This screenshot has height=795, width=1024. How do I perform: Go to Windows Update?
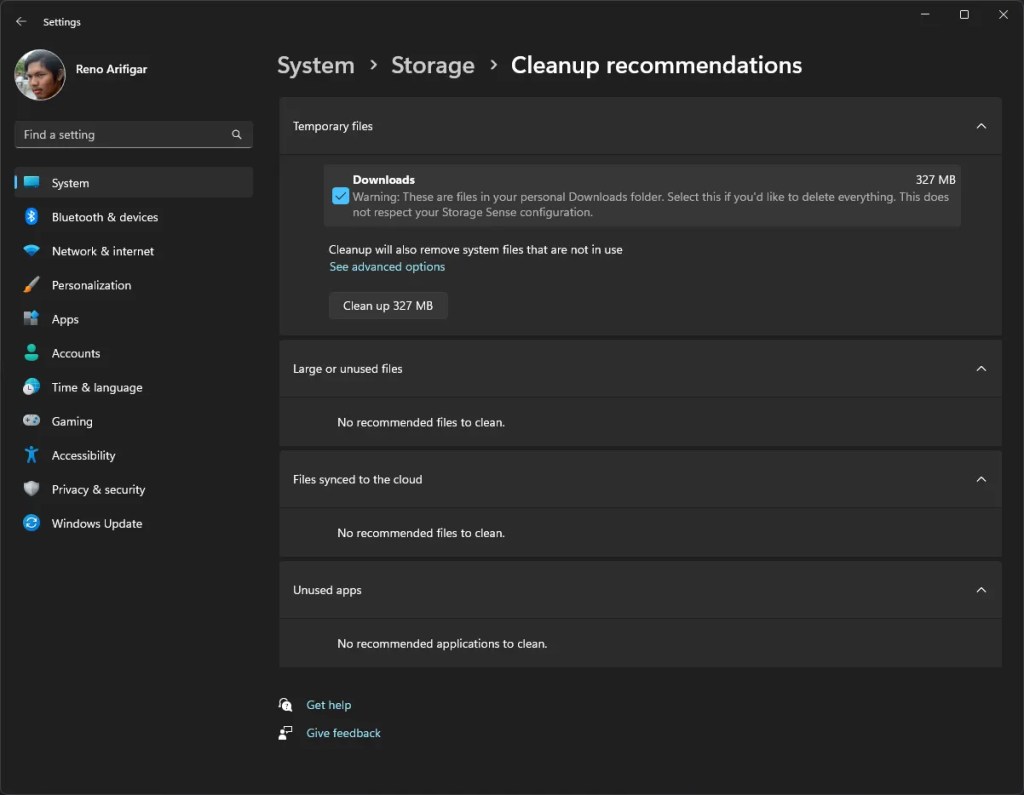point(96,523)
